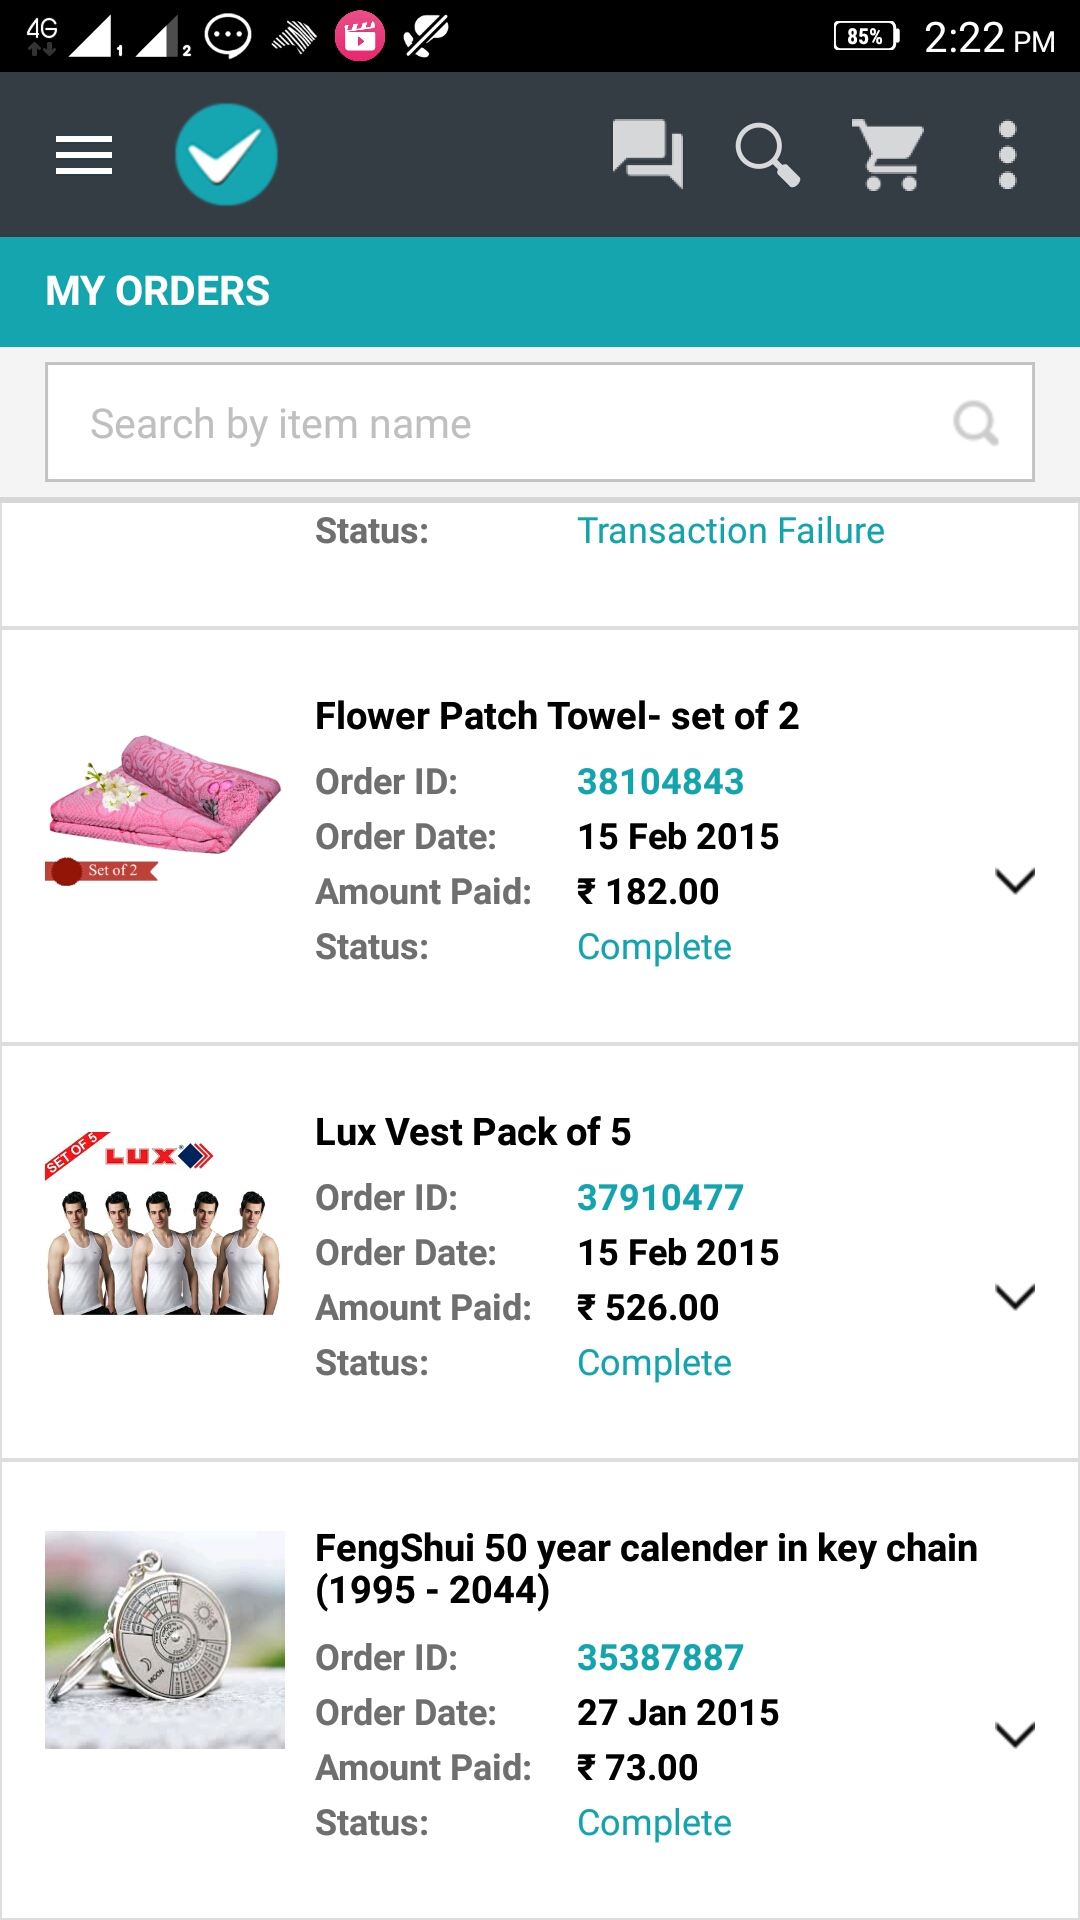Screen dimensions: 1080x1920
Task: Open order ID 38104843
Action: tap(660, 782)
